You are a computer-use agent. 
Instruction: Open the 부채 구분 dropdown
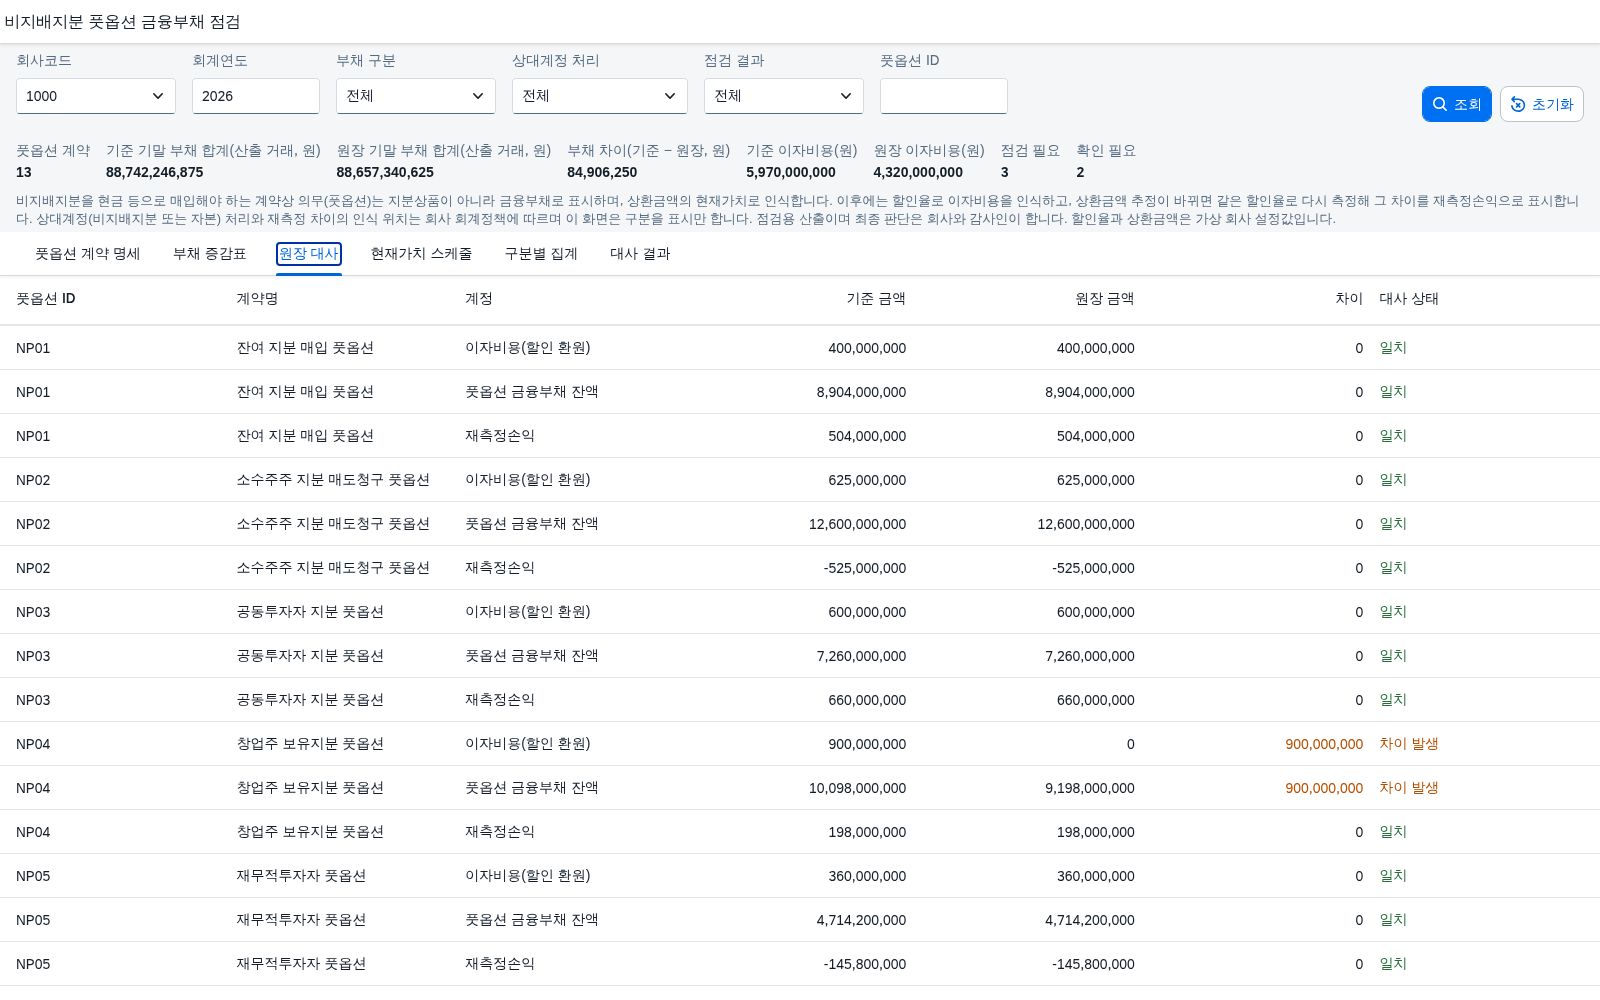tap(416, 96)
